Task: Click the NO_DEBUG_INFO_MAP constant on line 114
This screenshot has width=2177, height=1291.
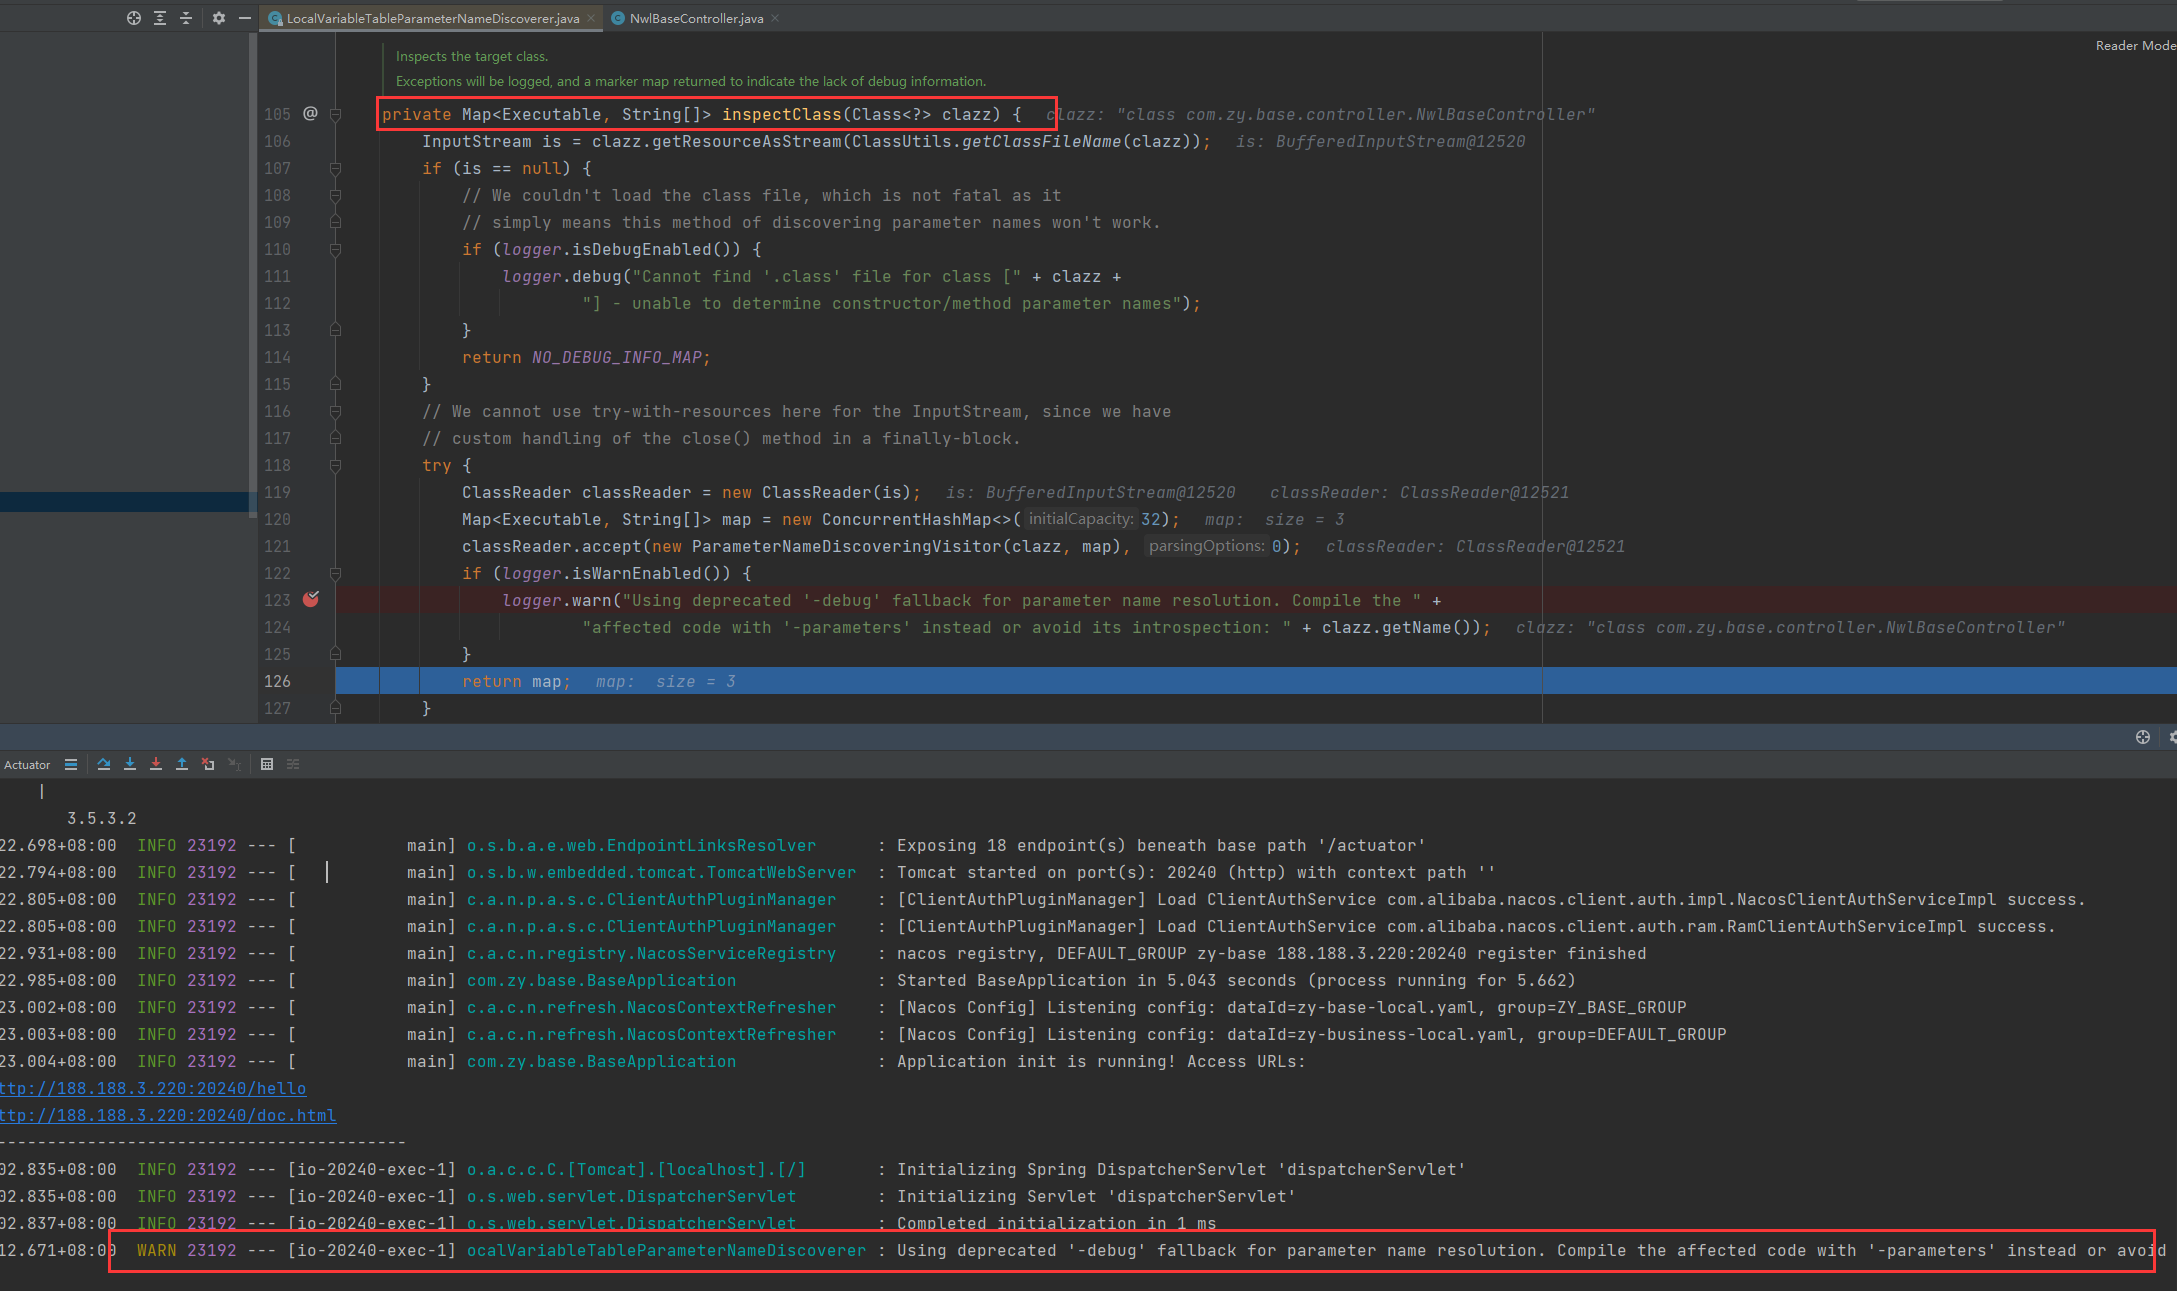Action: pos(616,357)
